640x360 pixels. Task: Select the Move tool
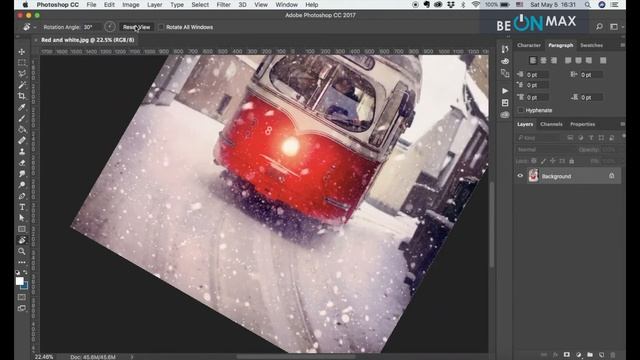(22, 52)
